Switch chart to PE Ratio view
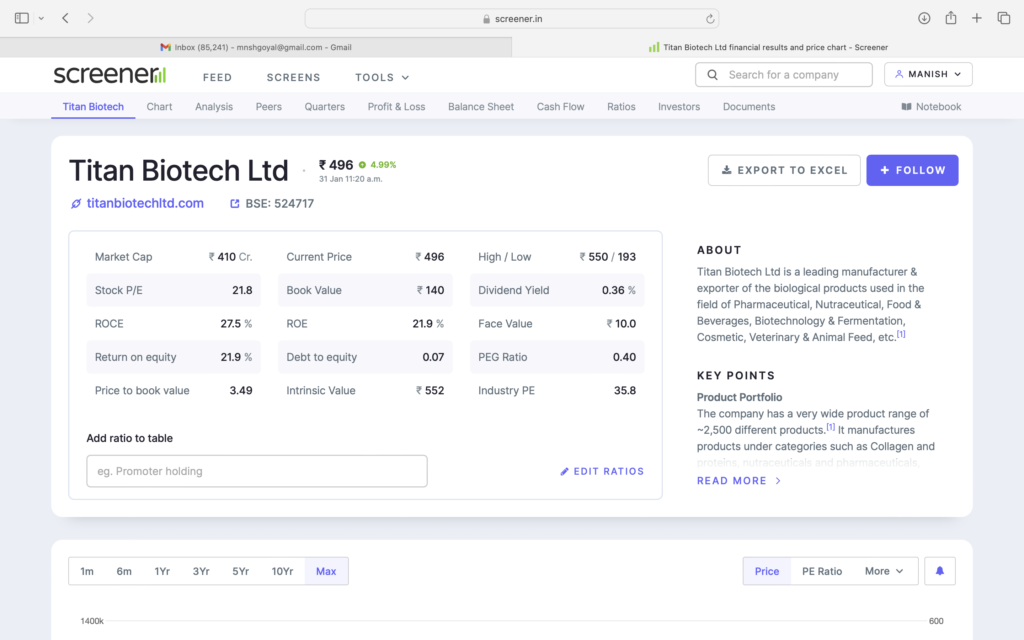The height and width of the screenshot is (640, 1024). tap(822, 571)
